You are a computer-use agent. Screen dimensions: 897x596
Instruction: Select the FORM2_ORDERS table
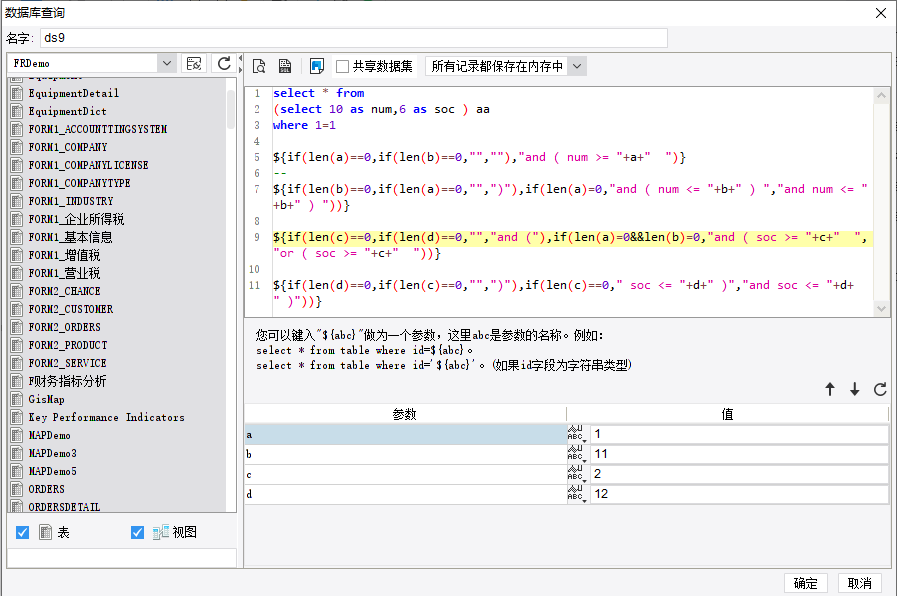click(64, 327)
